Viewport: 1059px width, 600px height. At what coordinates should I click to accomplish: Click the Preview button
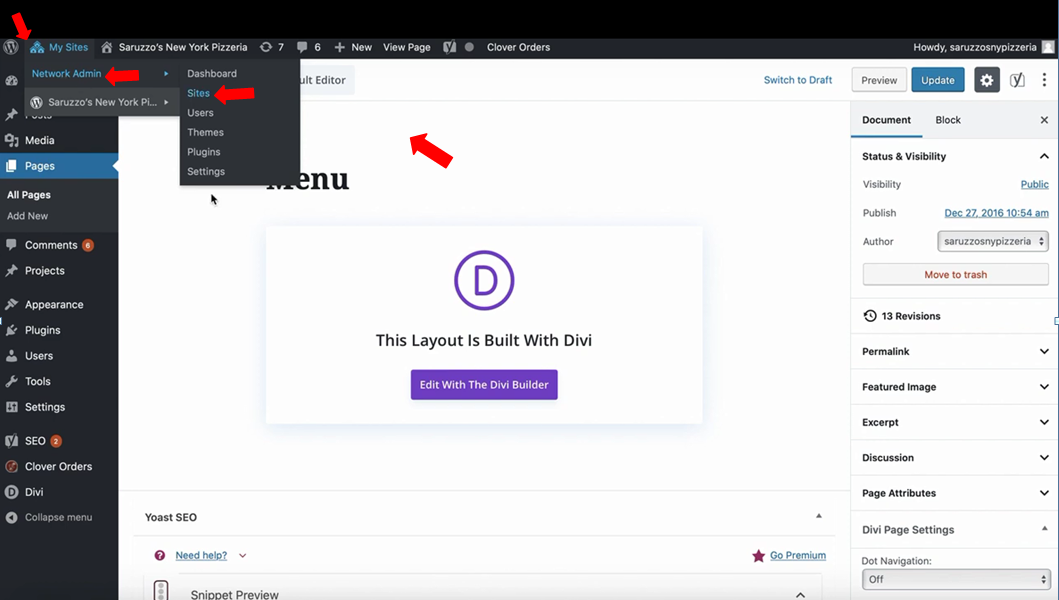click(x=879, y=80)
